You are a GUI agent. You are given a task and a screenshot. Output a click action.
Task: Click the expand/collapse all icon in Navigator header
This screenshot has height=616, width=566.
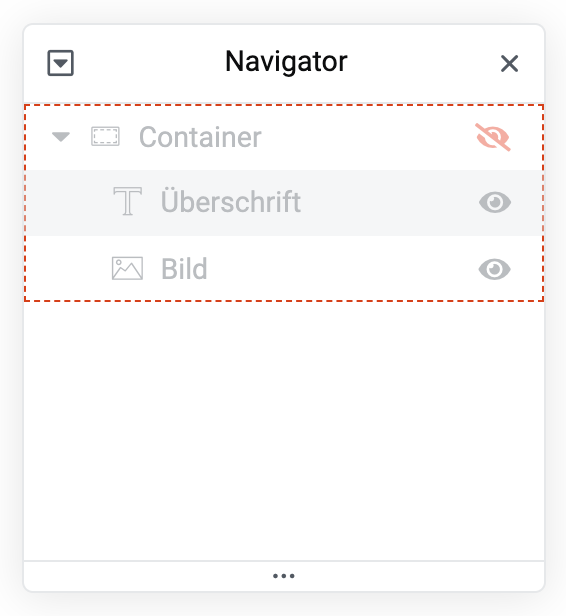[60, 63]
